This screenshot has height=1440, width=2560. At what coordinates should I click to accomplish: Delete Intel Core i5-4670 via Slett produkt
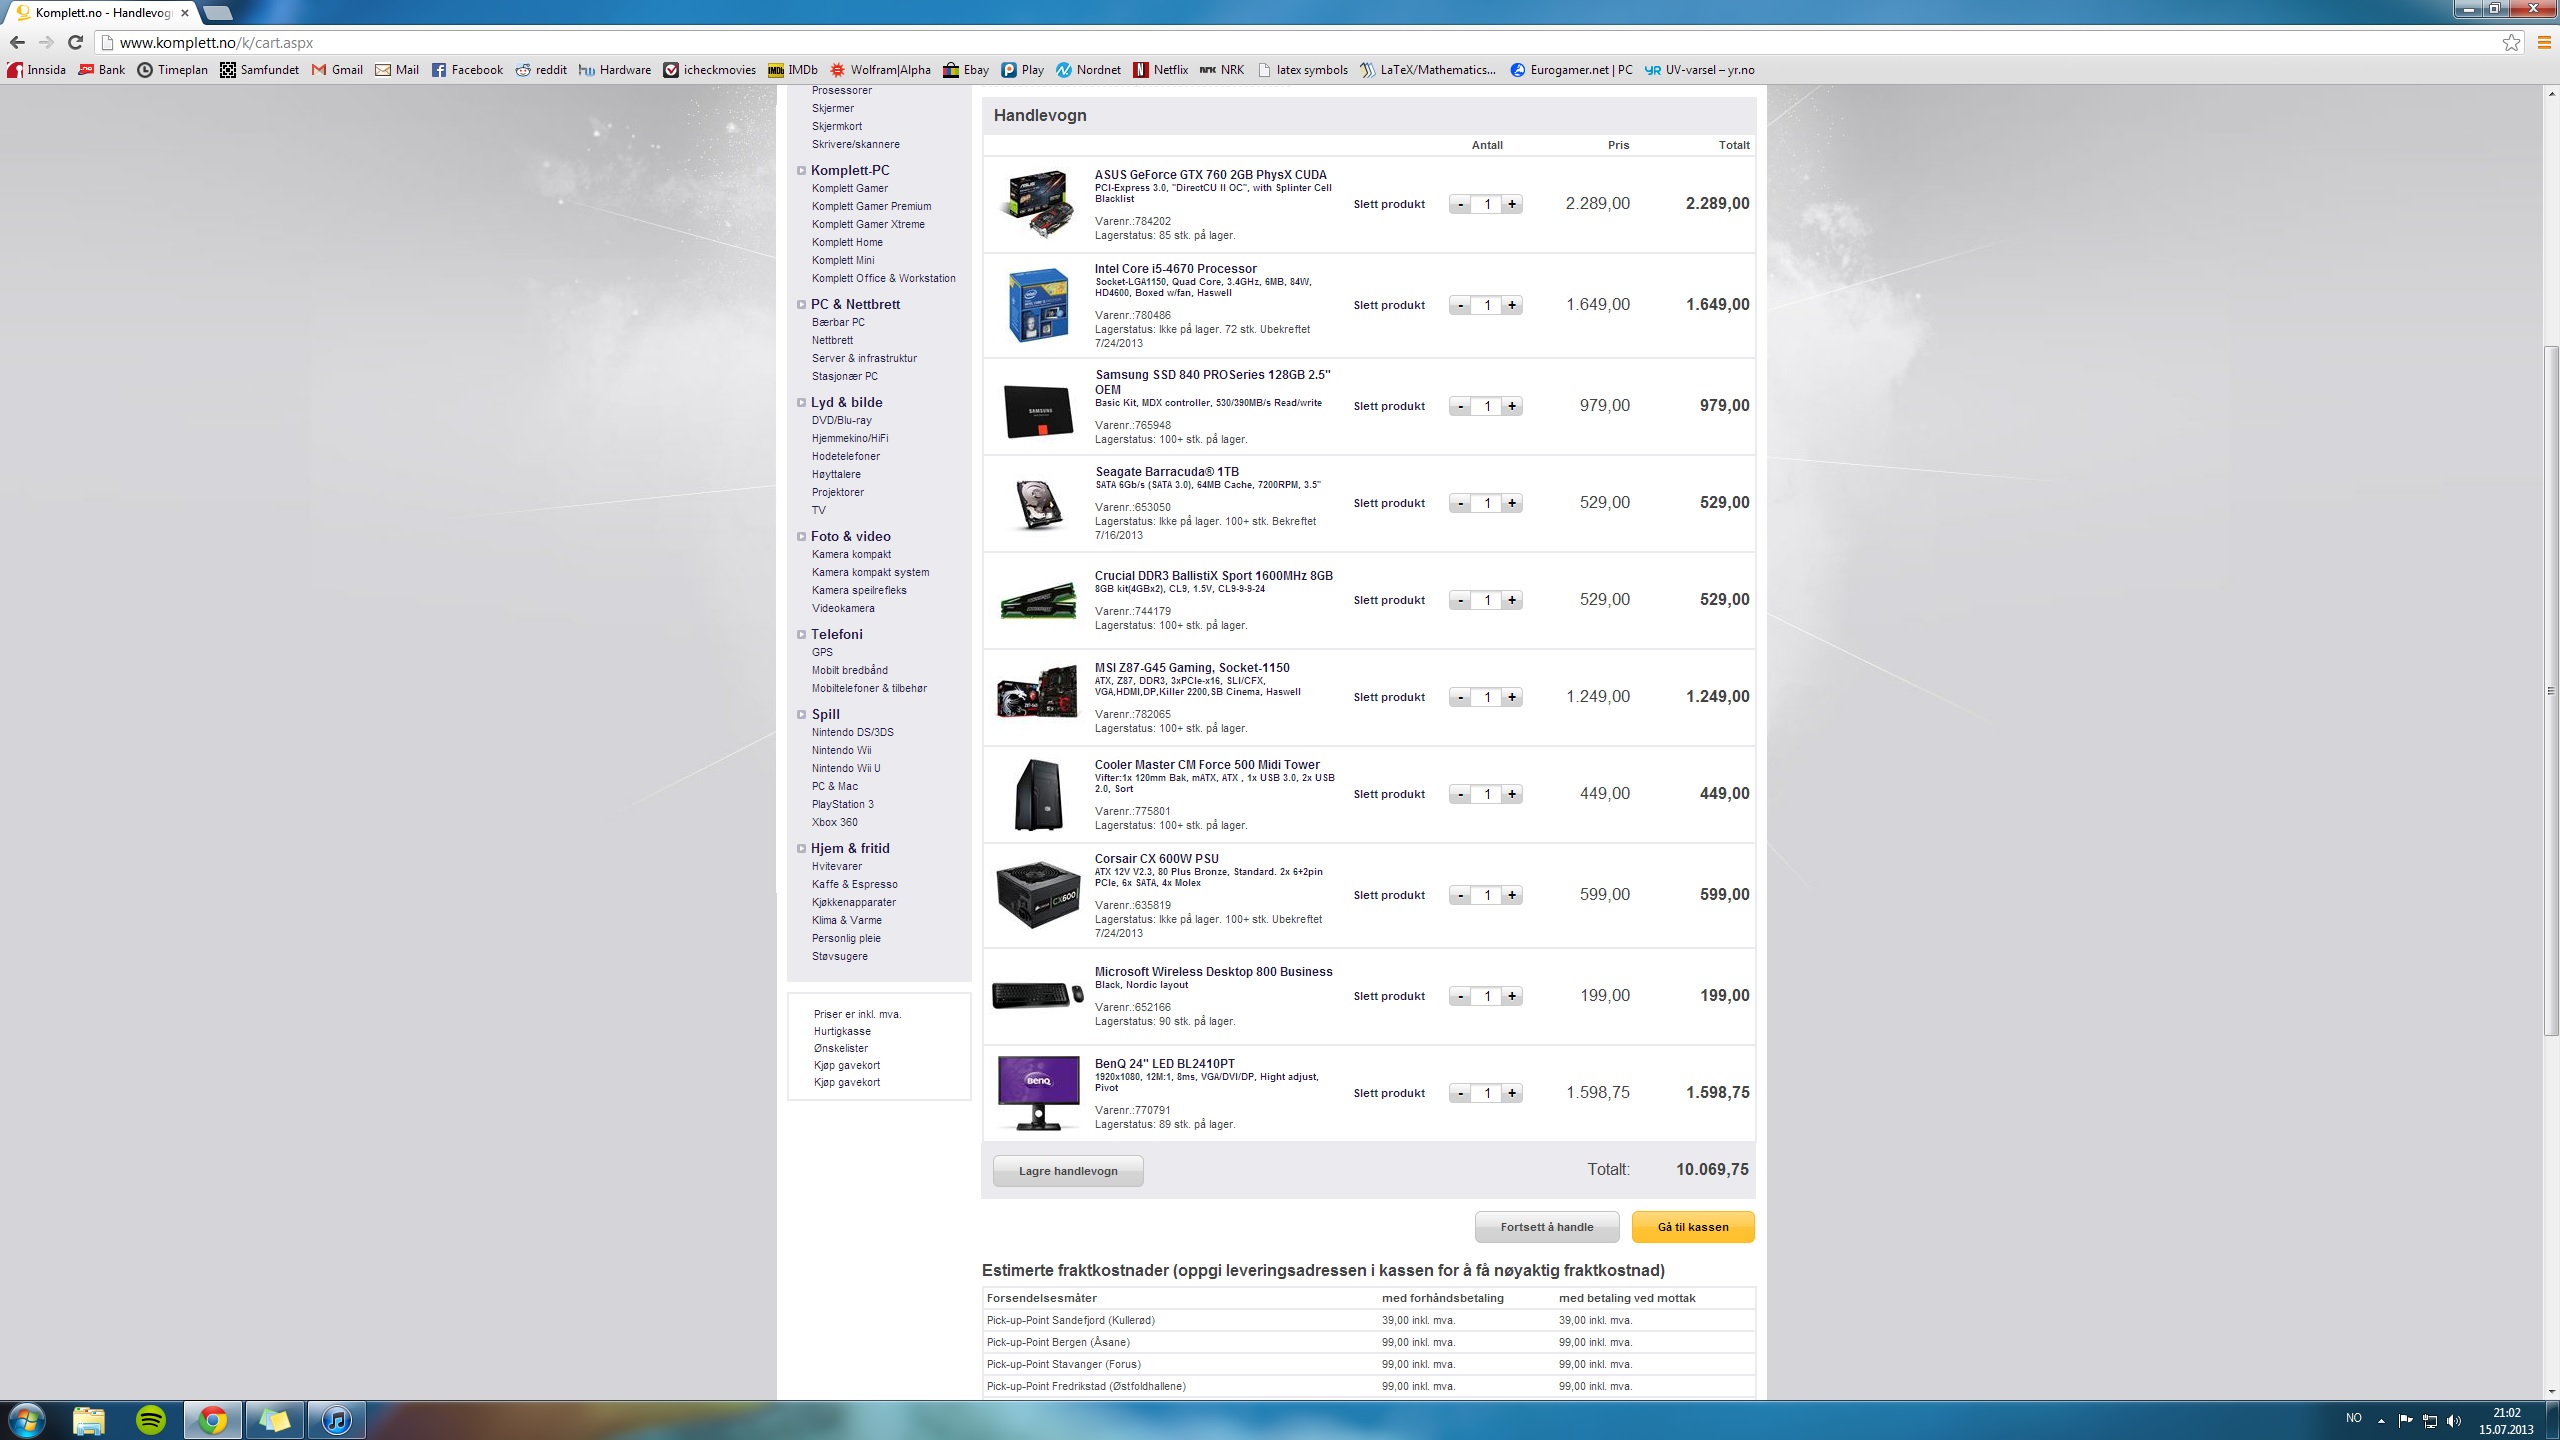(x=1389, y=305)
